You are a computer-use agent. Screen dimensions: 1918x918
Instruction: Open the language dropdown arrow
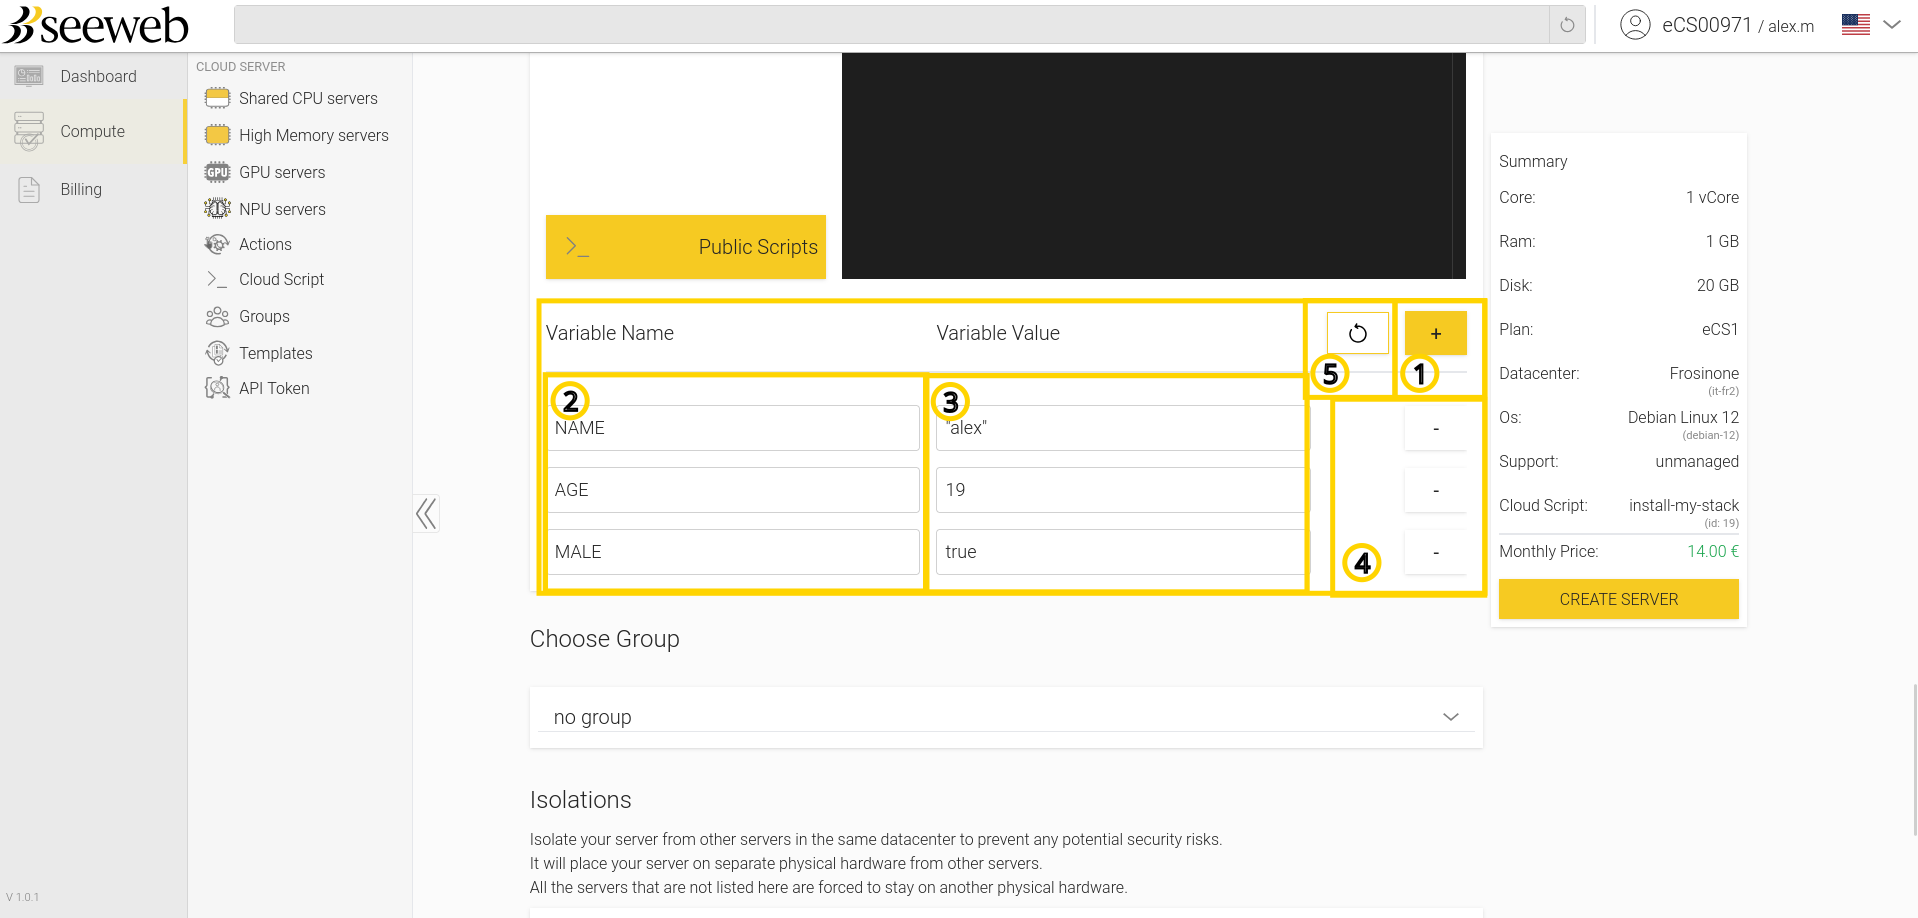coord(1892,25)
